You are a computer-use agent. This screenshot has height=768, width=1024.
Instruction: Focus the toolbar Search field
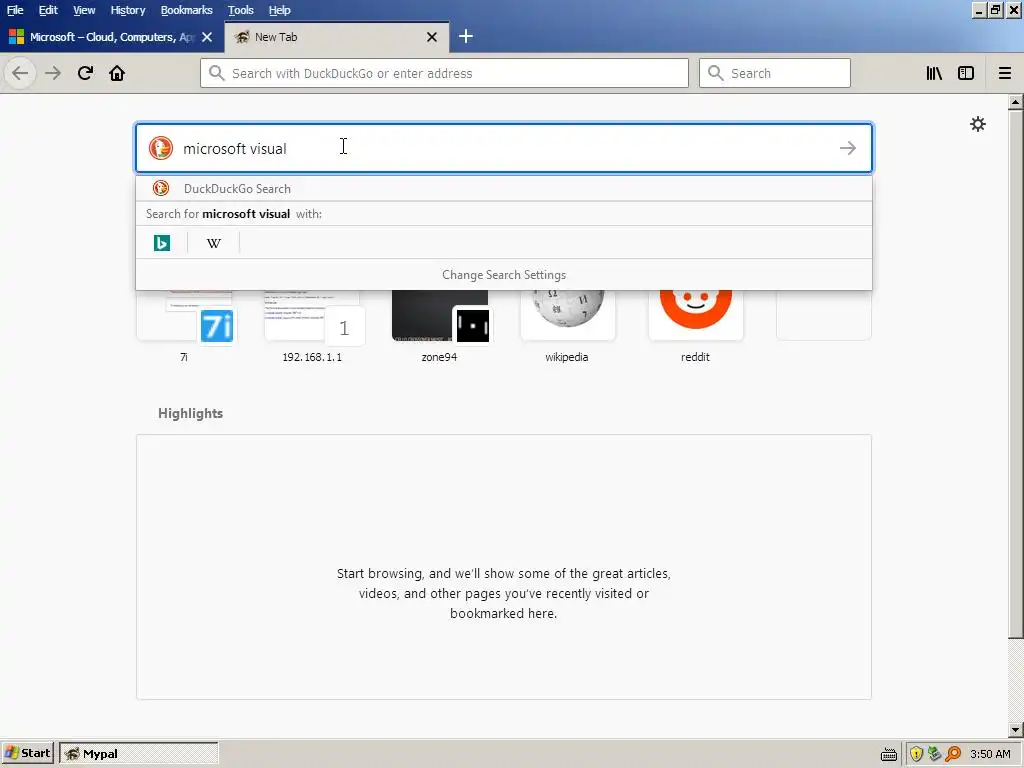775,73
